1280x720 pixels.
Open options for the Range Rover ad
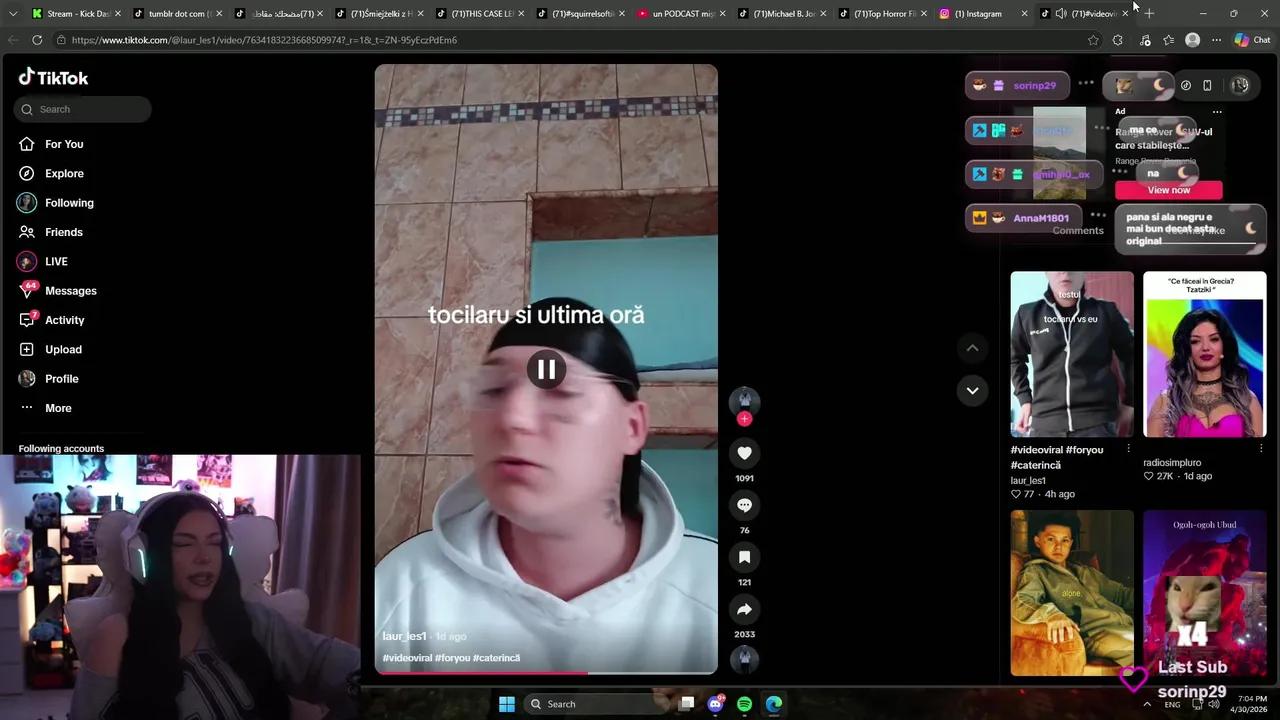(1217, 112)
